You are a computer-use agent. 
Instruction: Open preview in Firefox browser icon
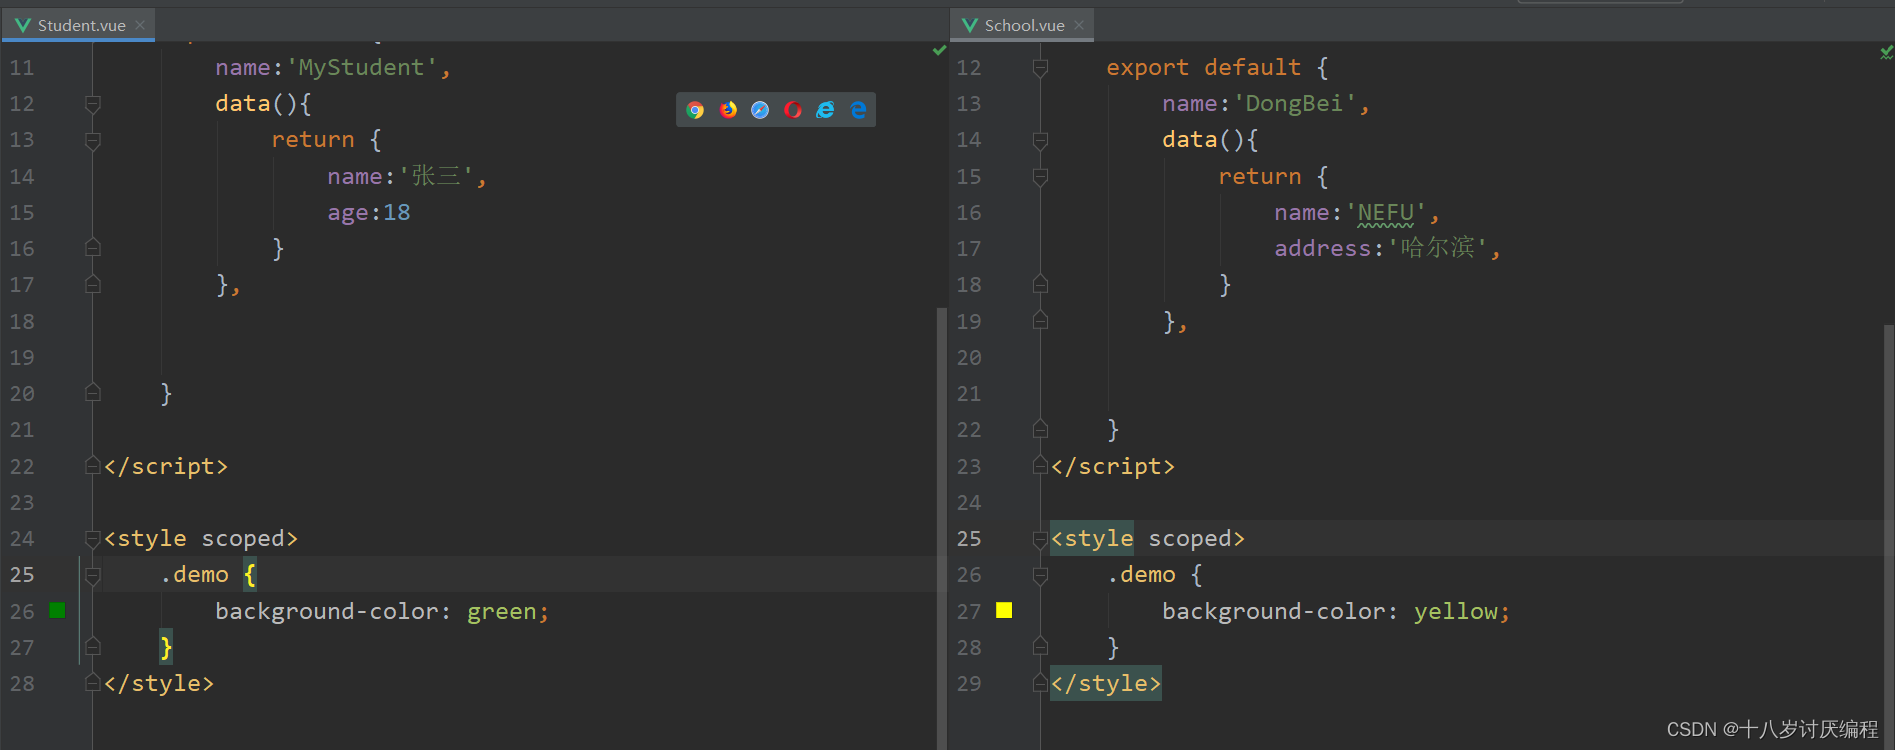[728, 110]
